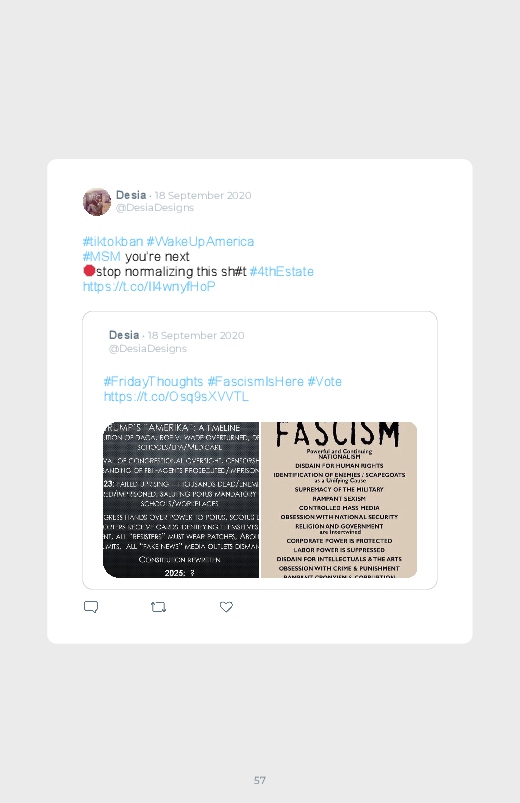Visit the t.co/Osq9sXVVTL link
This screenshot has height=803, width=520.
(x=176, y=396)
